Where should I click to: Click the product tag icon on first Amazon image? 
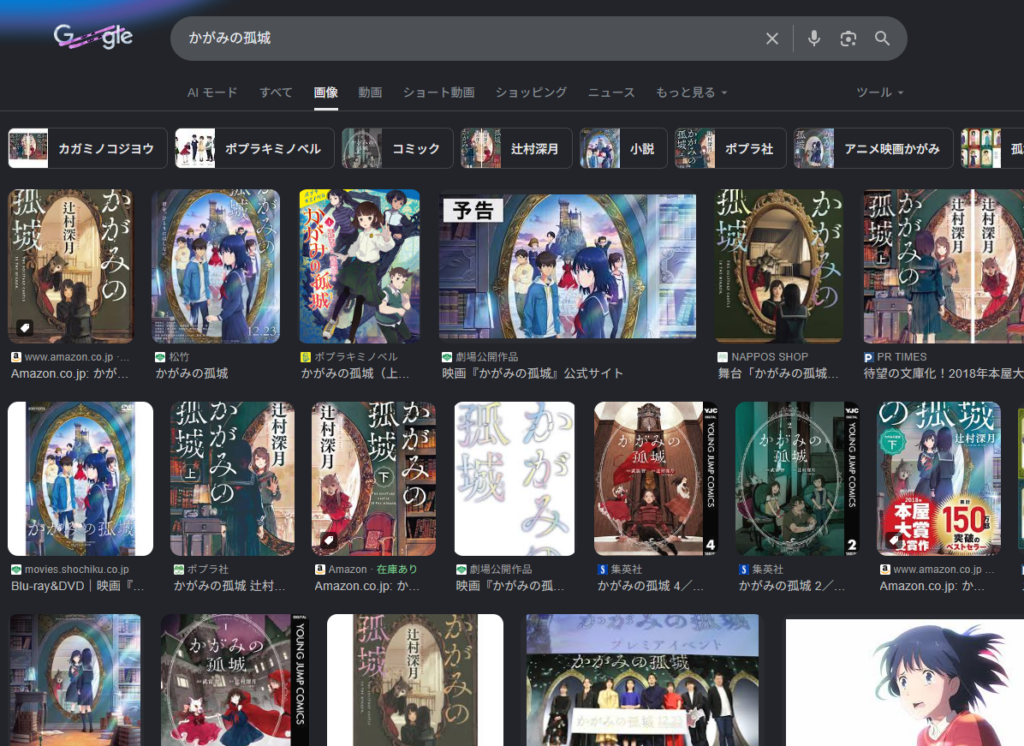24,328
